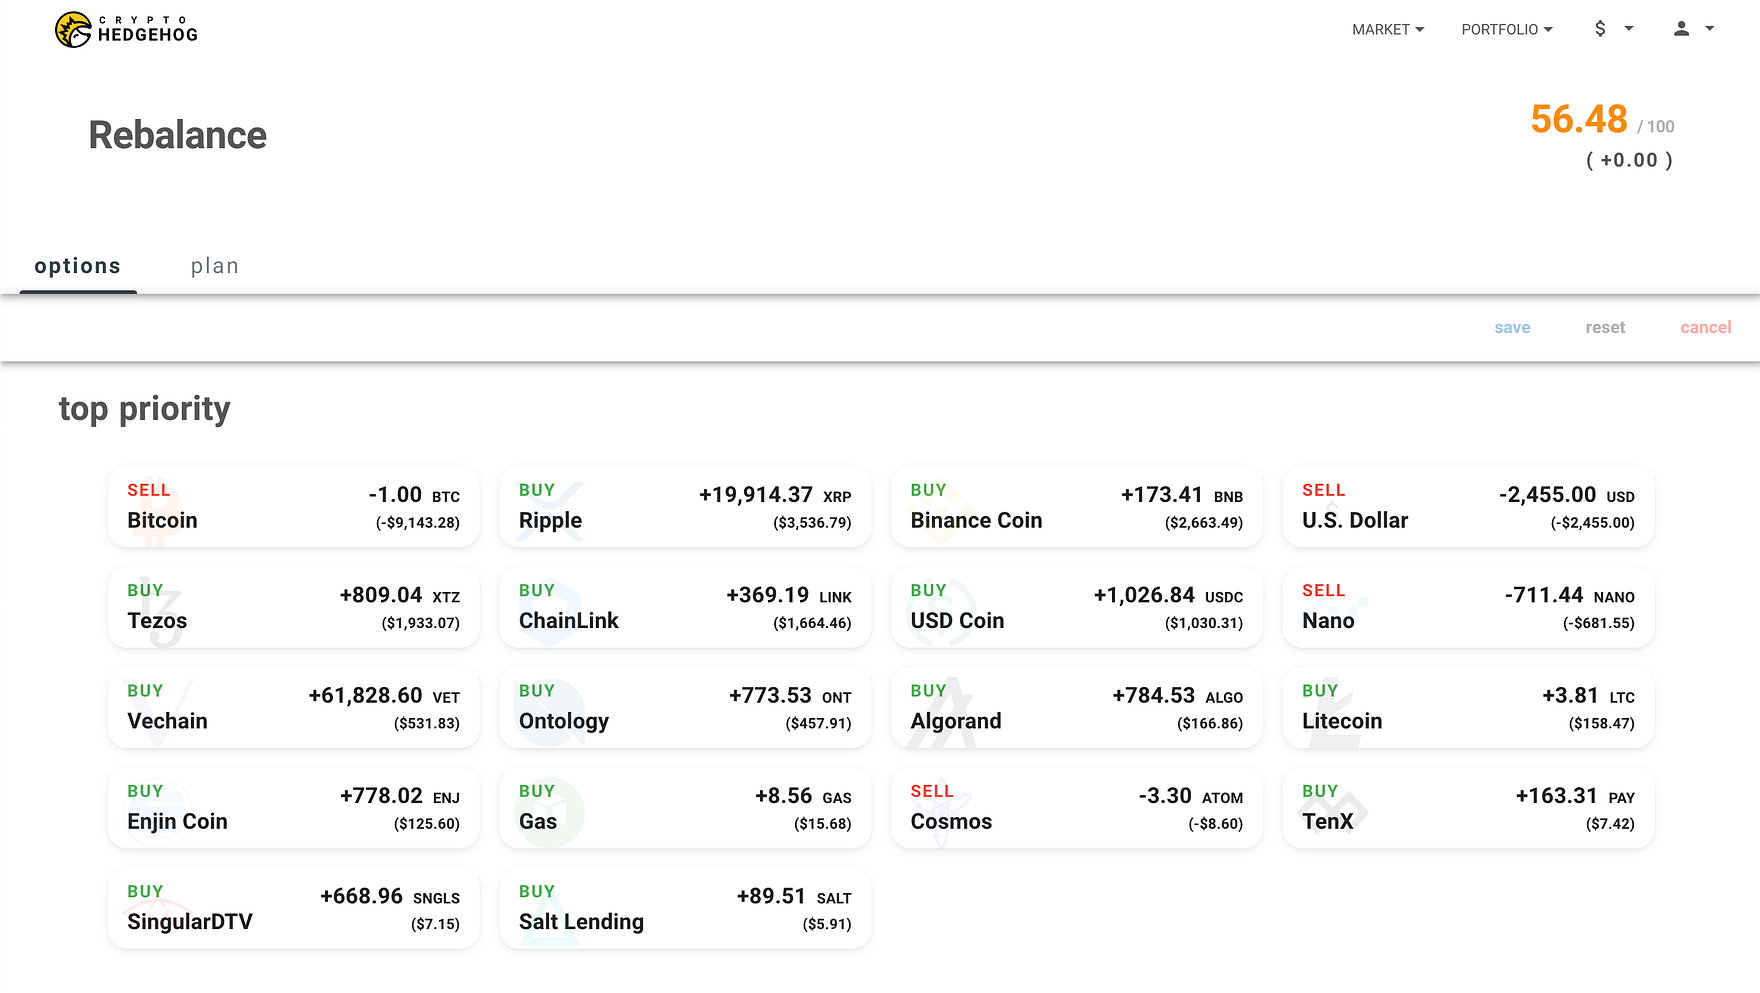Open the Algorand buy card
This screenshot has height=993, width=1760.
(1077, 708)
